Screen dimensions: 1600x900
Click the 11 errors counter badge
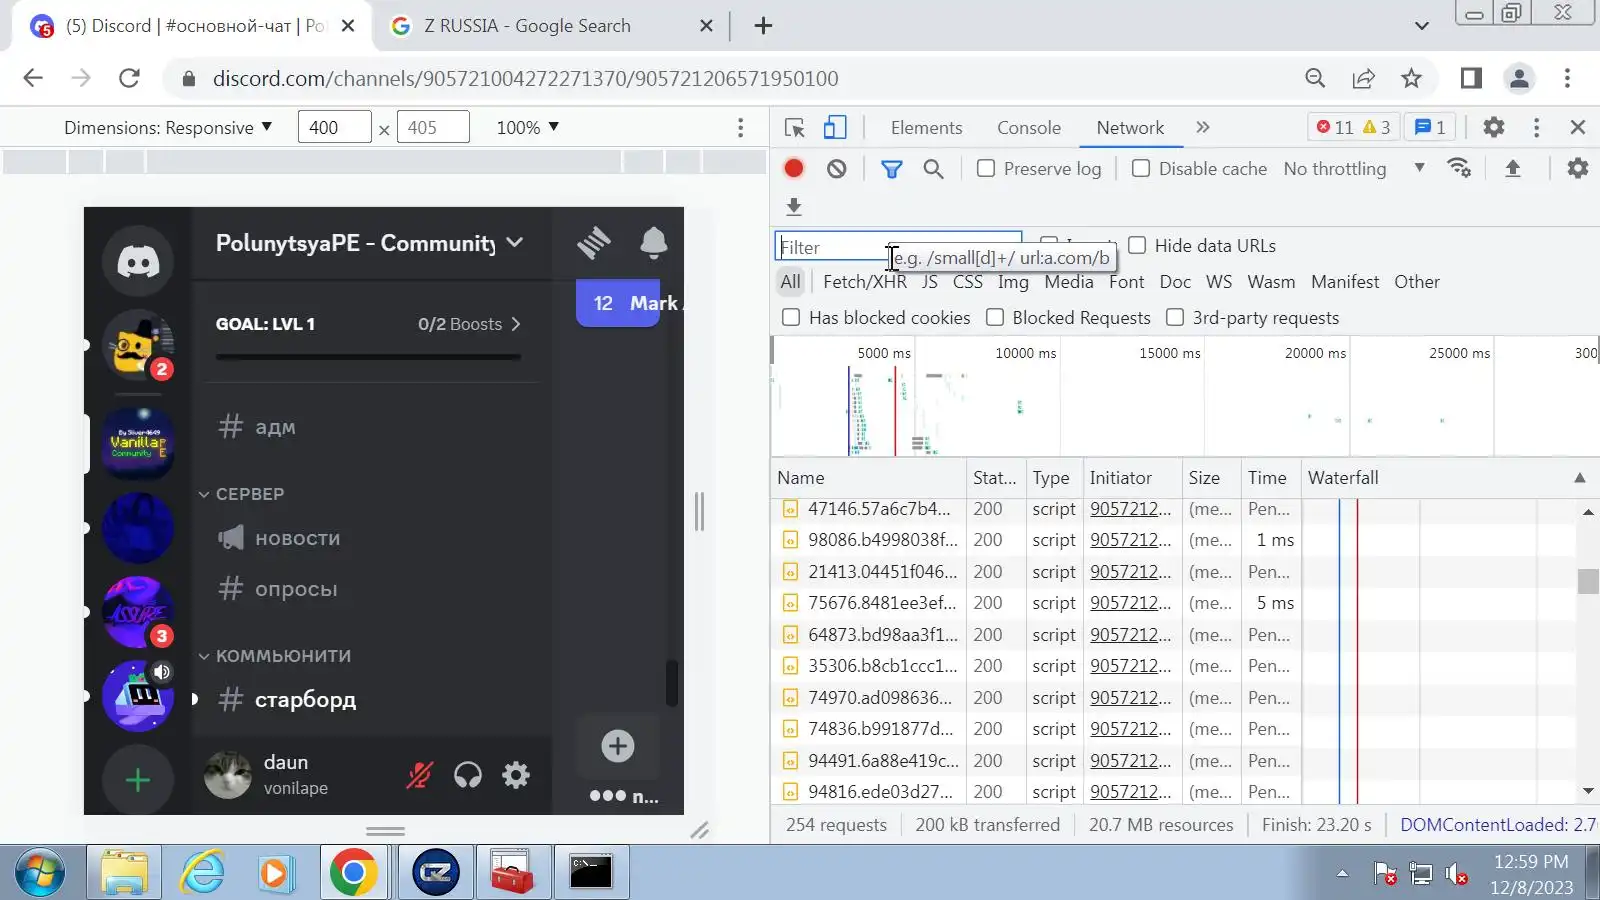[1335, 128]
